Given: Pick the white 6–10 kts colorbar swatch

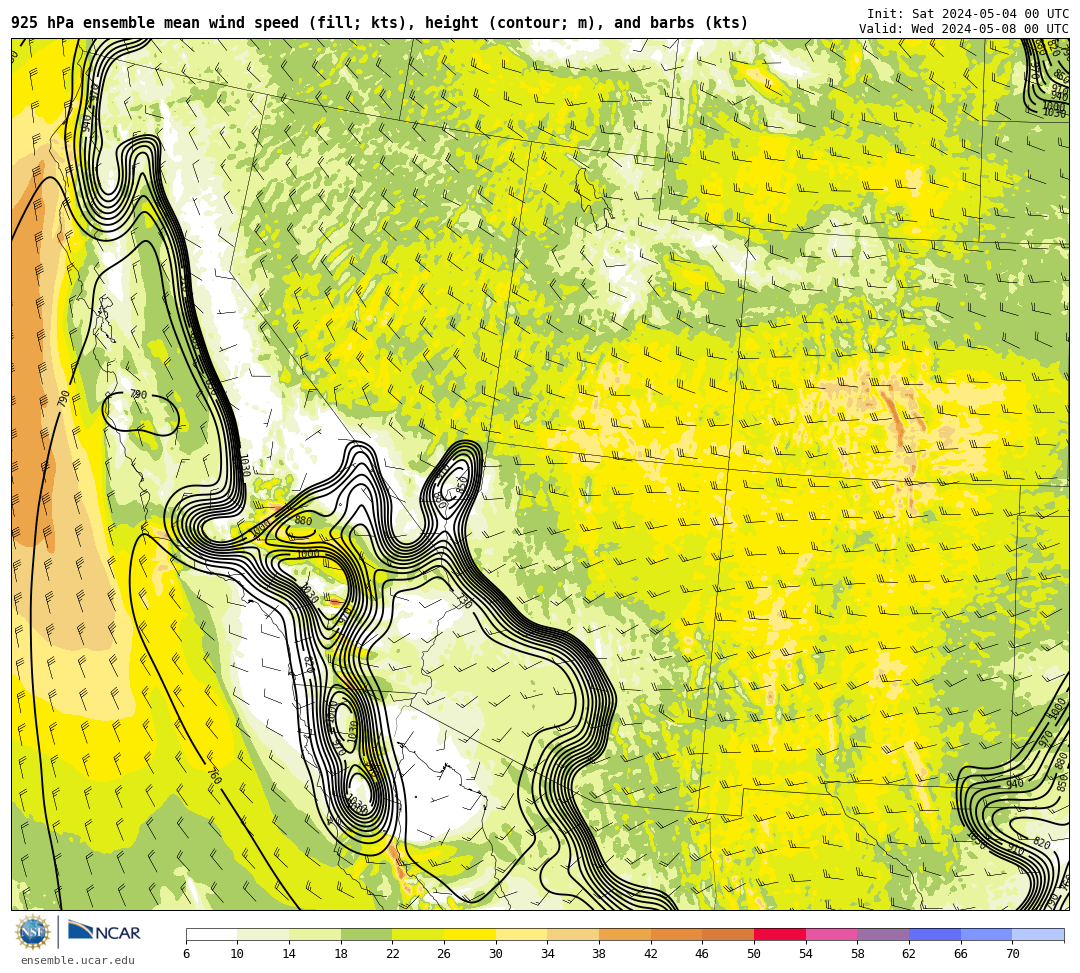Looking at the screenshot, I should [211, 934].
